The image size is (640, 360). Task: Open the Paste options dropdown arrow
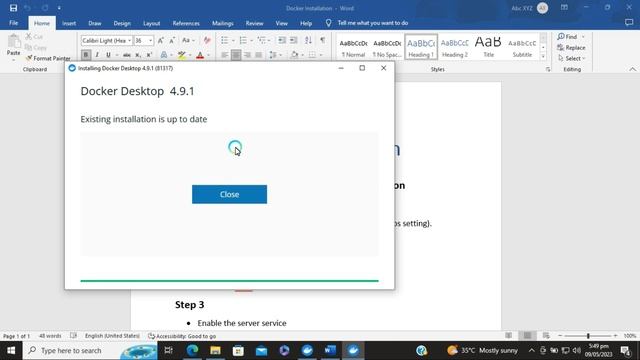[x=13, y=60]
